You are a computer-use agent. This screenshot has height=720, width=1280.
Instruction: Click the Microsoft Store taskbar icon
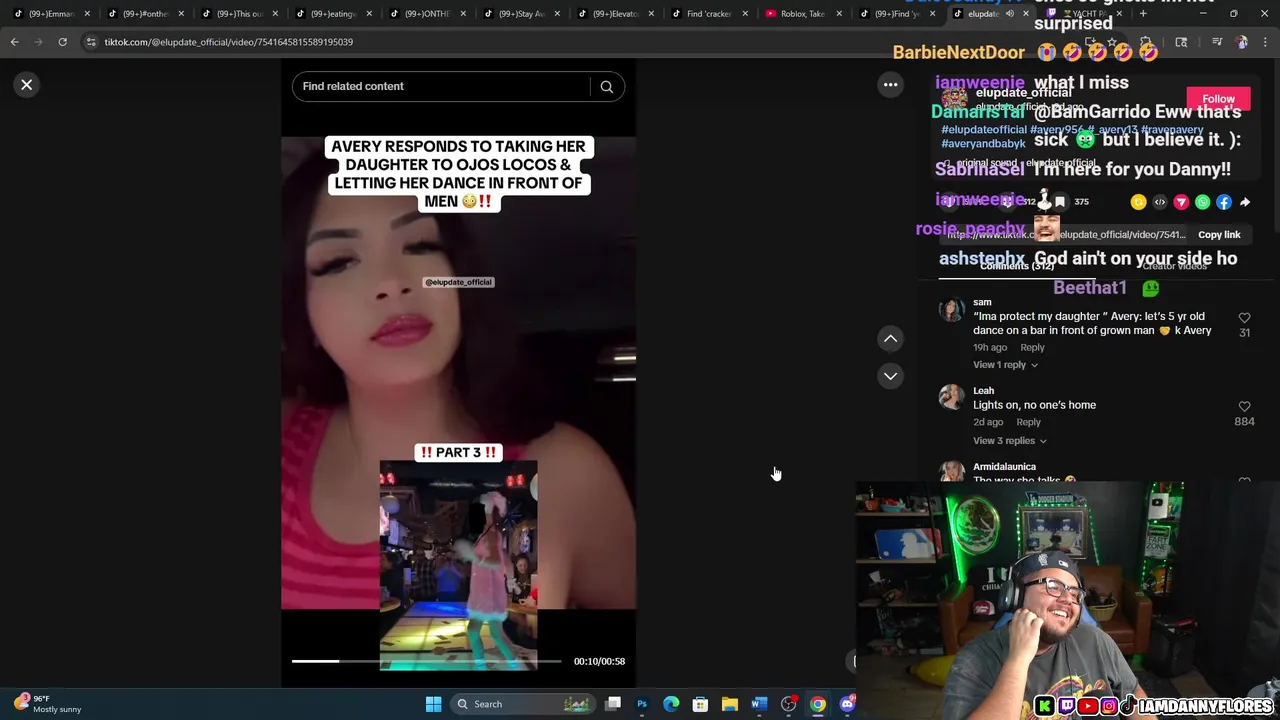(x=700, y=704)
